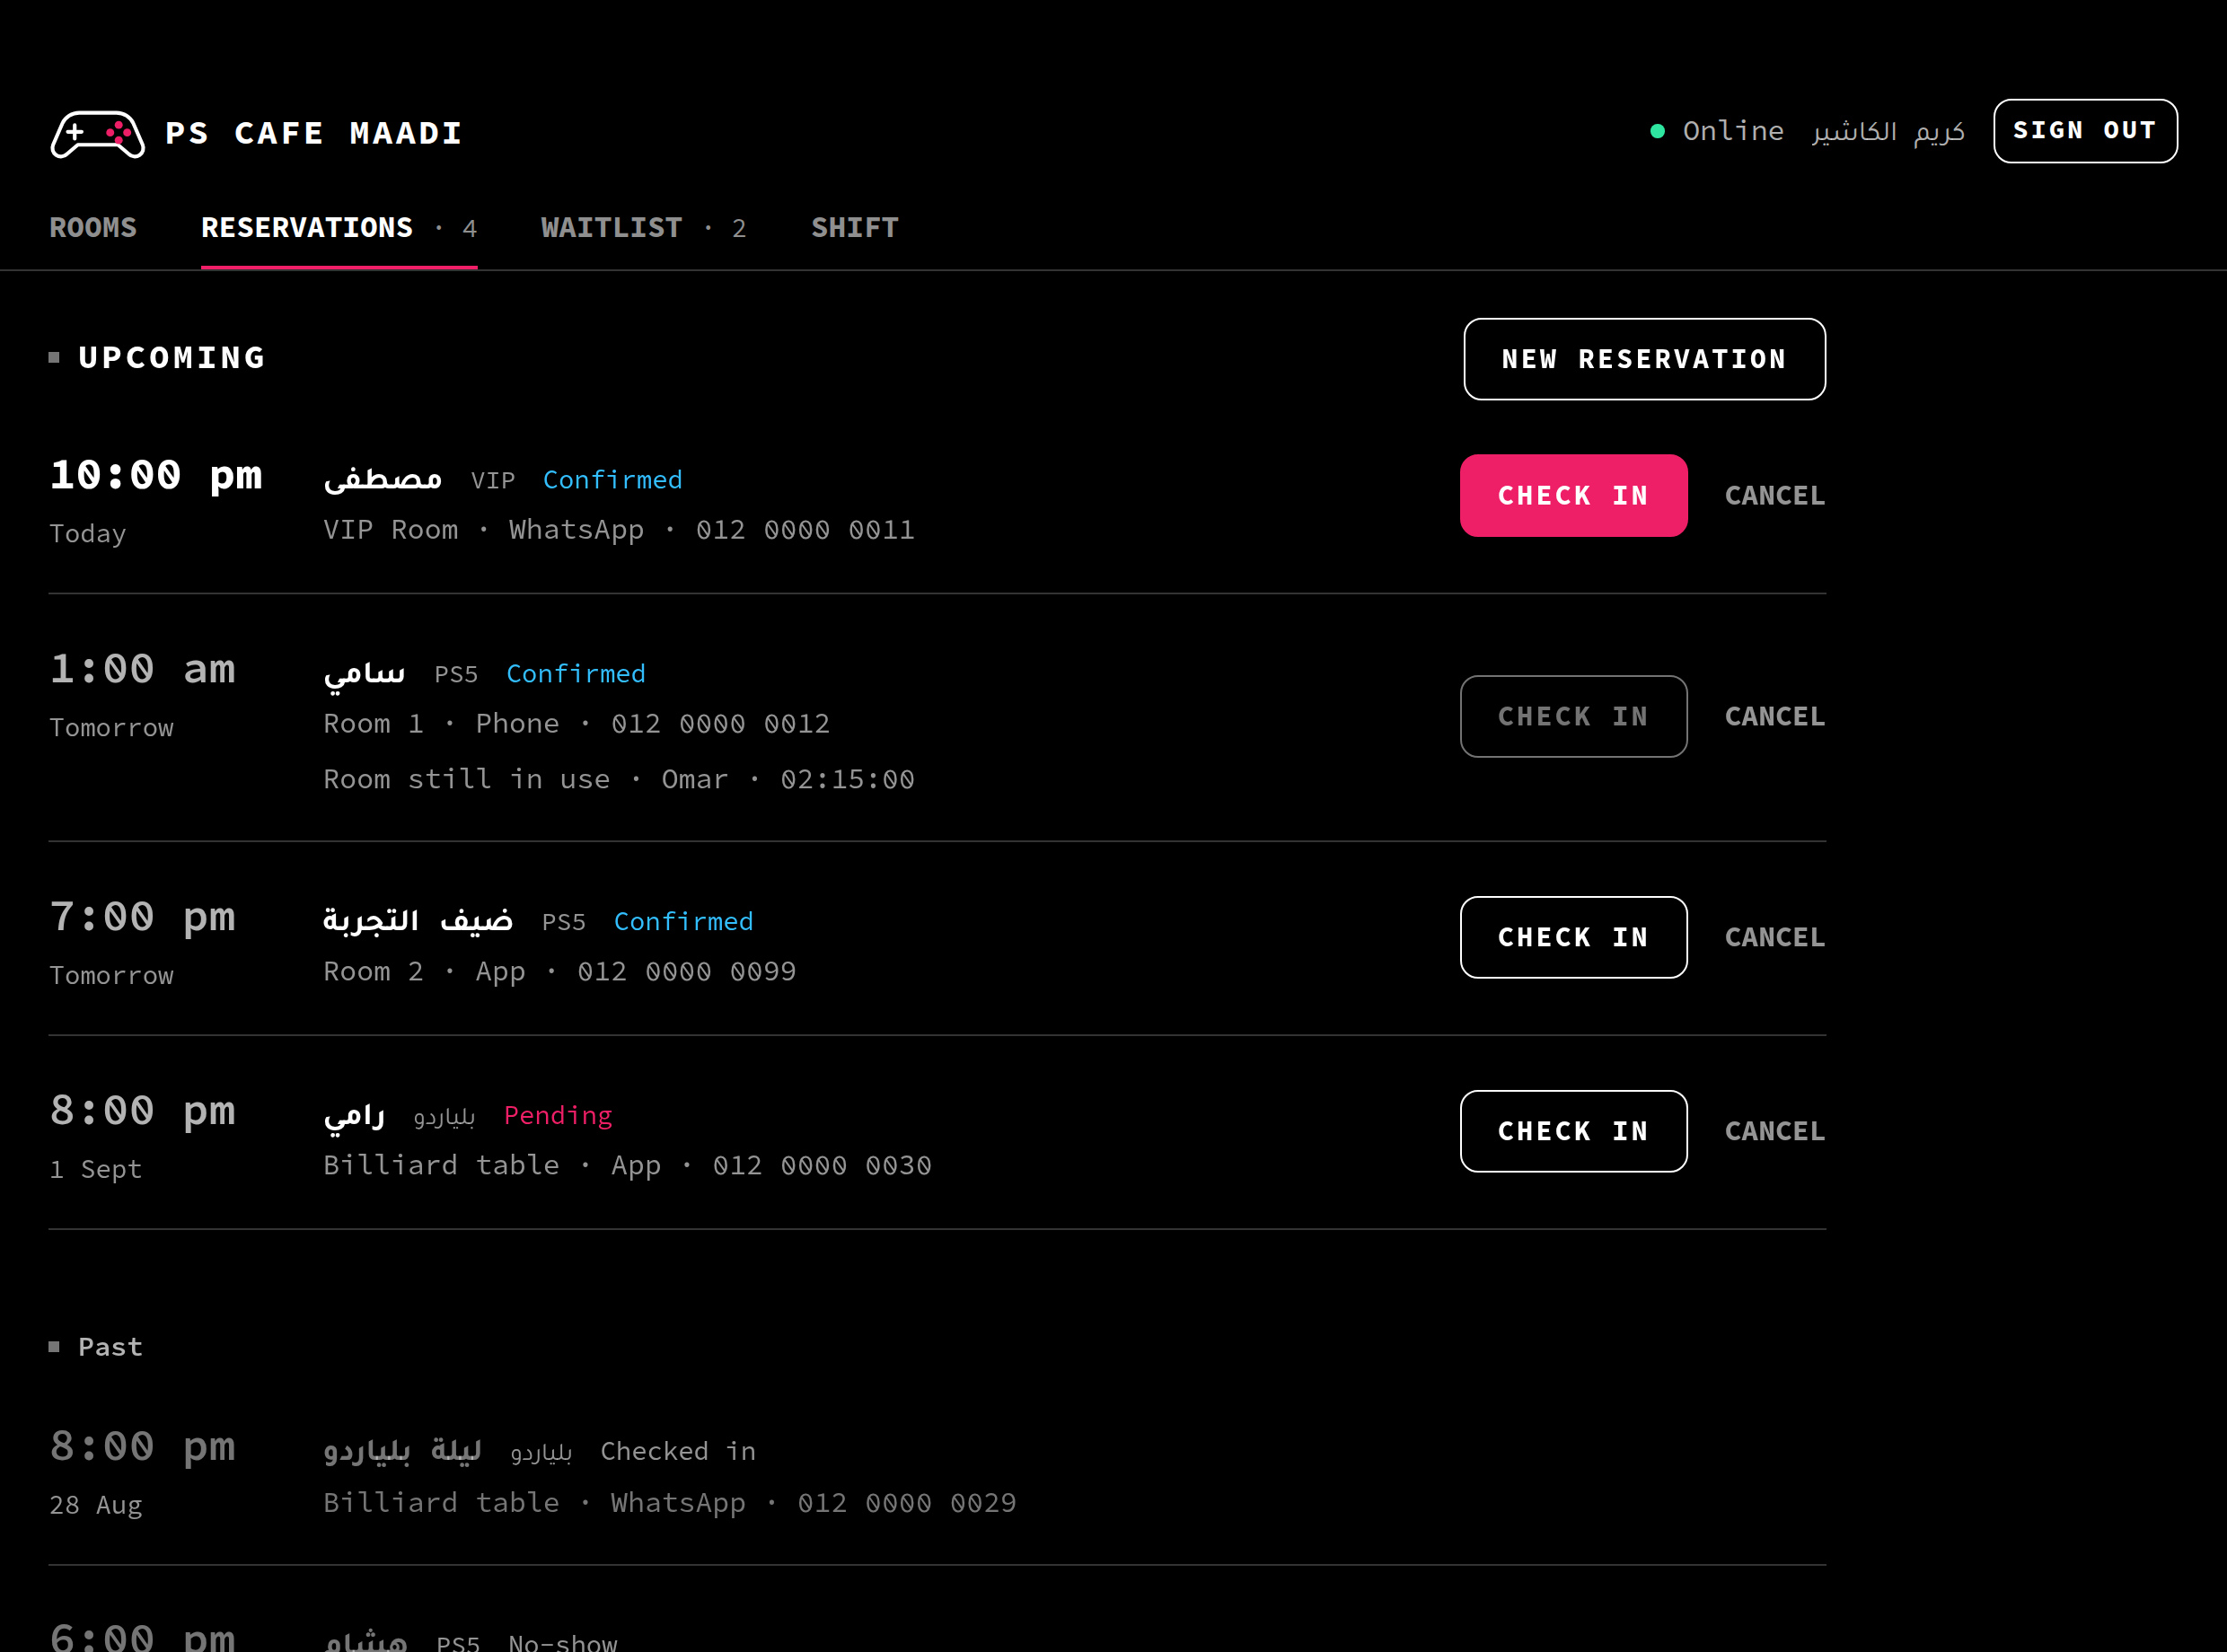Go to the Shift tab
The height and width of the screenshot is (1652, 2227).
pyautogui.click(x=855, y=228)
